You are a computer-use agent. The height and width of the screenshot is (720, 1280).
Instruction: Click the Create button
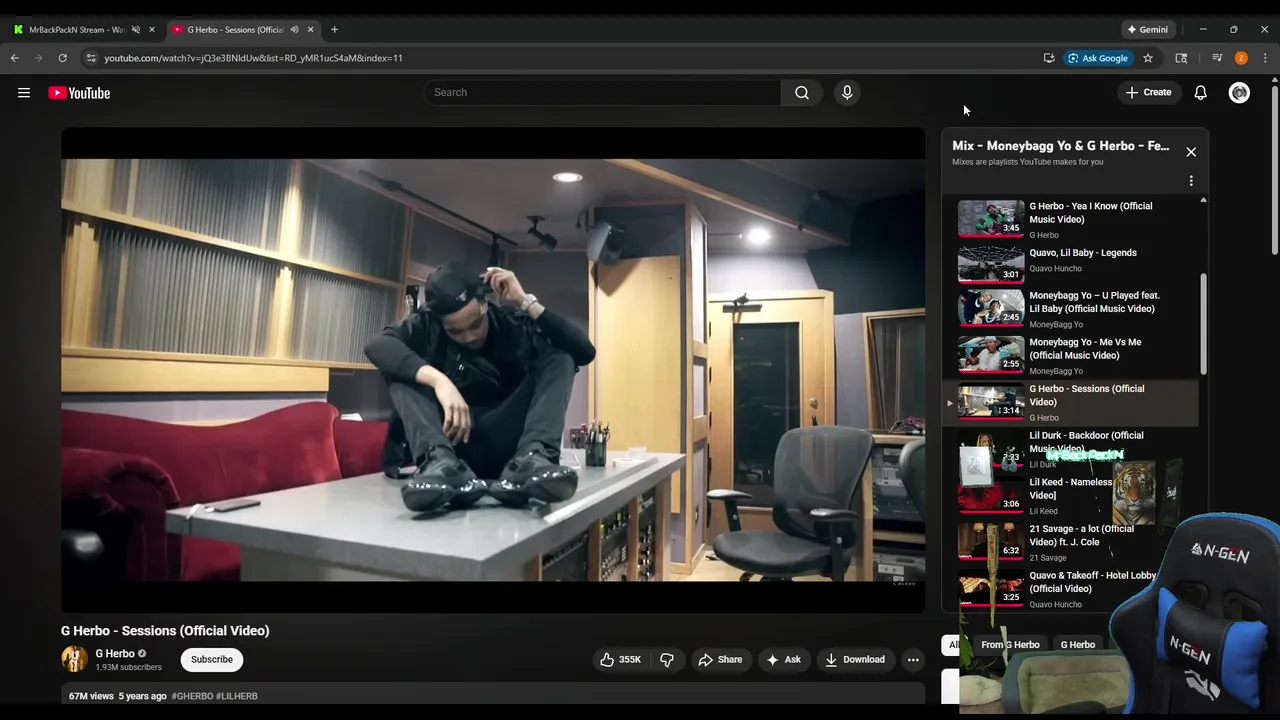tap(1148, 93)
